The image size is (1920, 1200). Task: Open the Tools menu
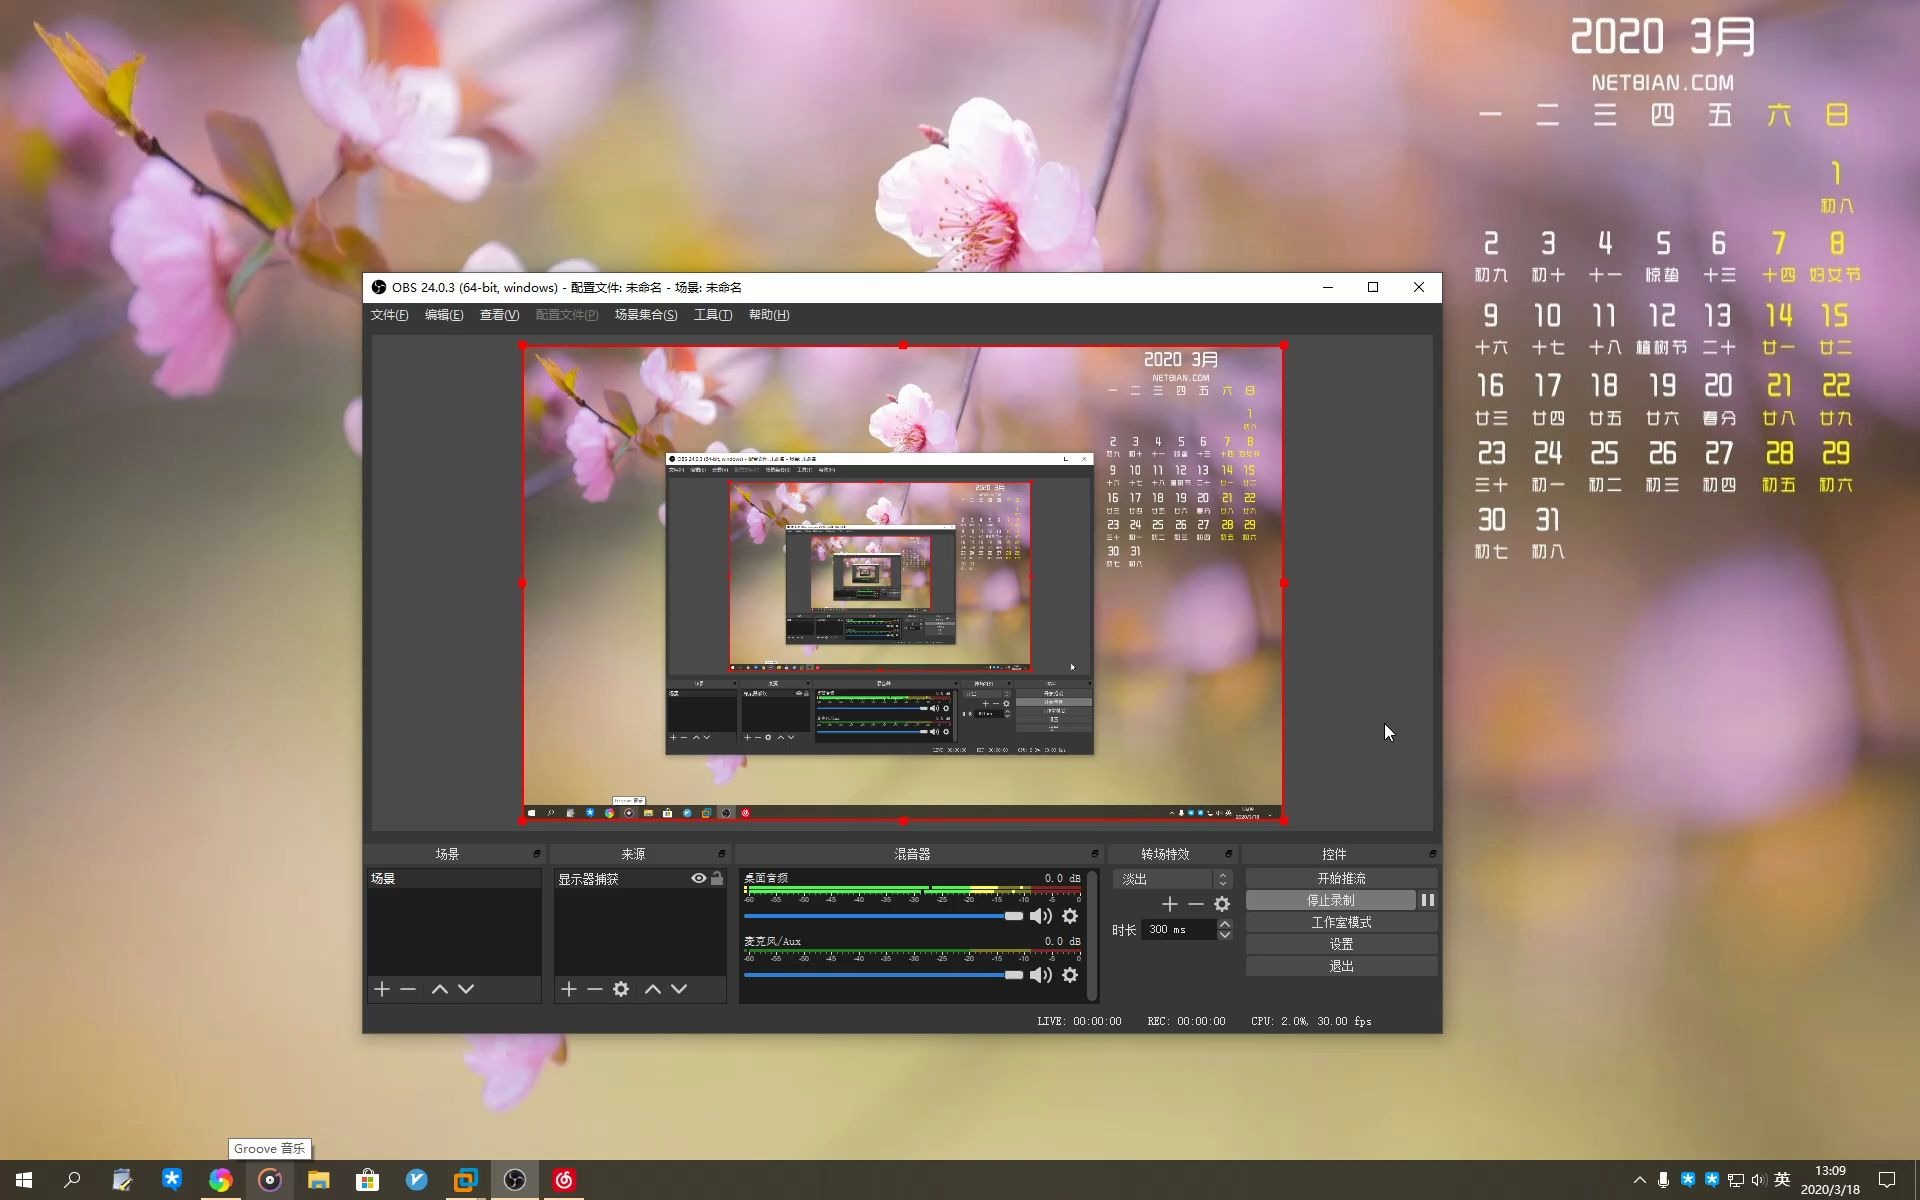pos(713,315)
